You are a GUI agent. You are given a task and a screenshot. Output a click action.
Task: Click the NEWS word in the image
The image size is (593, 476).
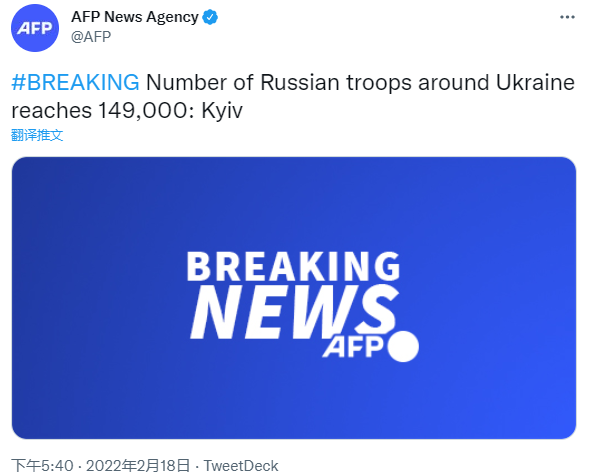pyautogui.click(x=293, y=312)
